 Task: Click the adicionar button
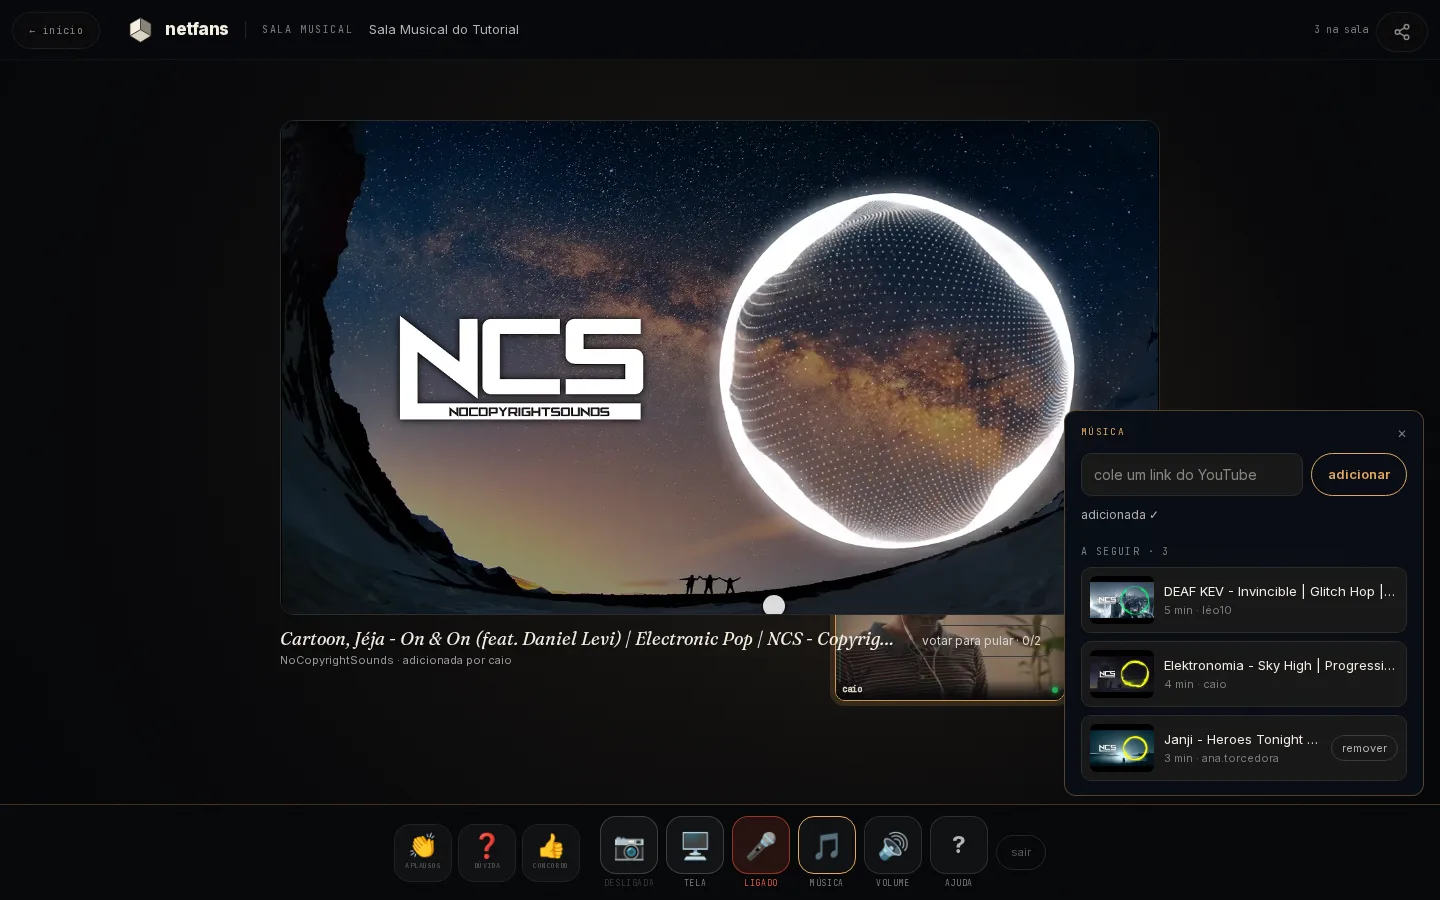pyautogui.click(x=1359, y=475)
